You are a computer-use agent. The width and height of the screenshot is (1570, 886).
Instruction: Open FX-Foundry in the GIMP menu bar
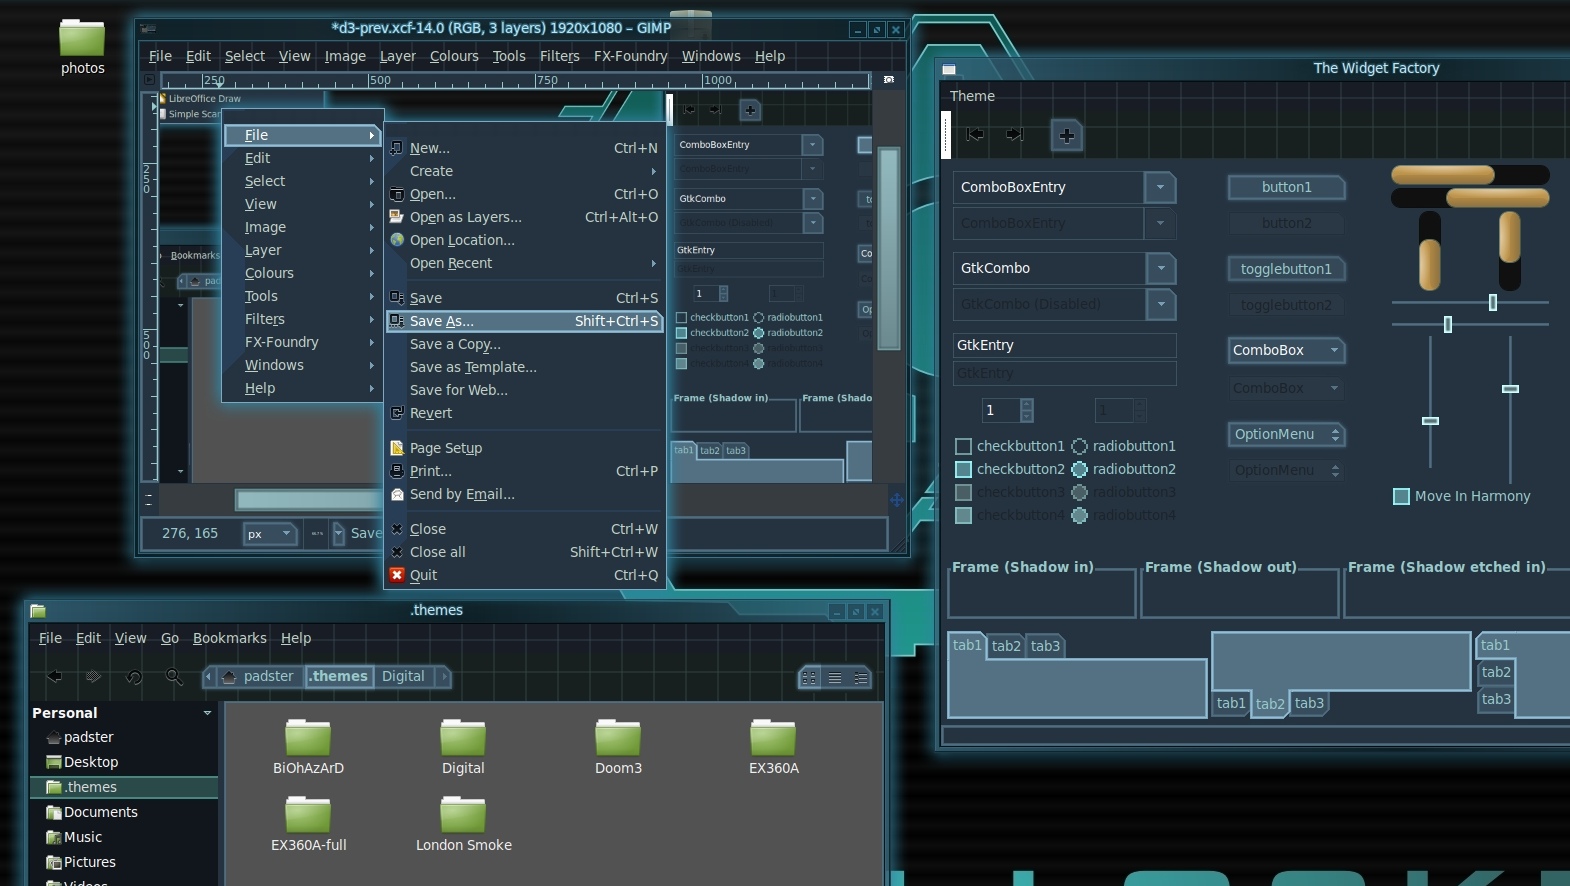pyautogui.click(x=630, y=56)
